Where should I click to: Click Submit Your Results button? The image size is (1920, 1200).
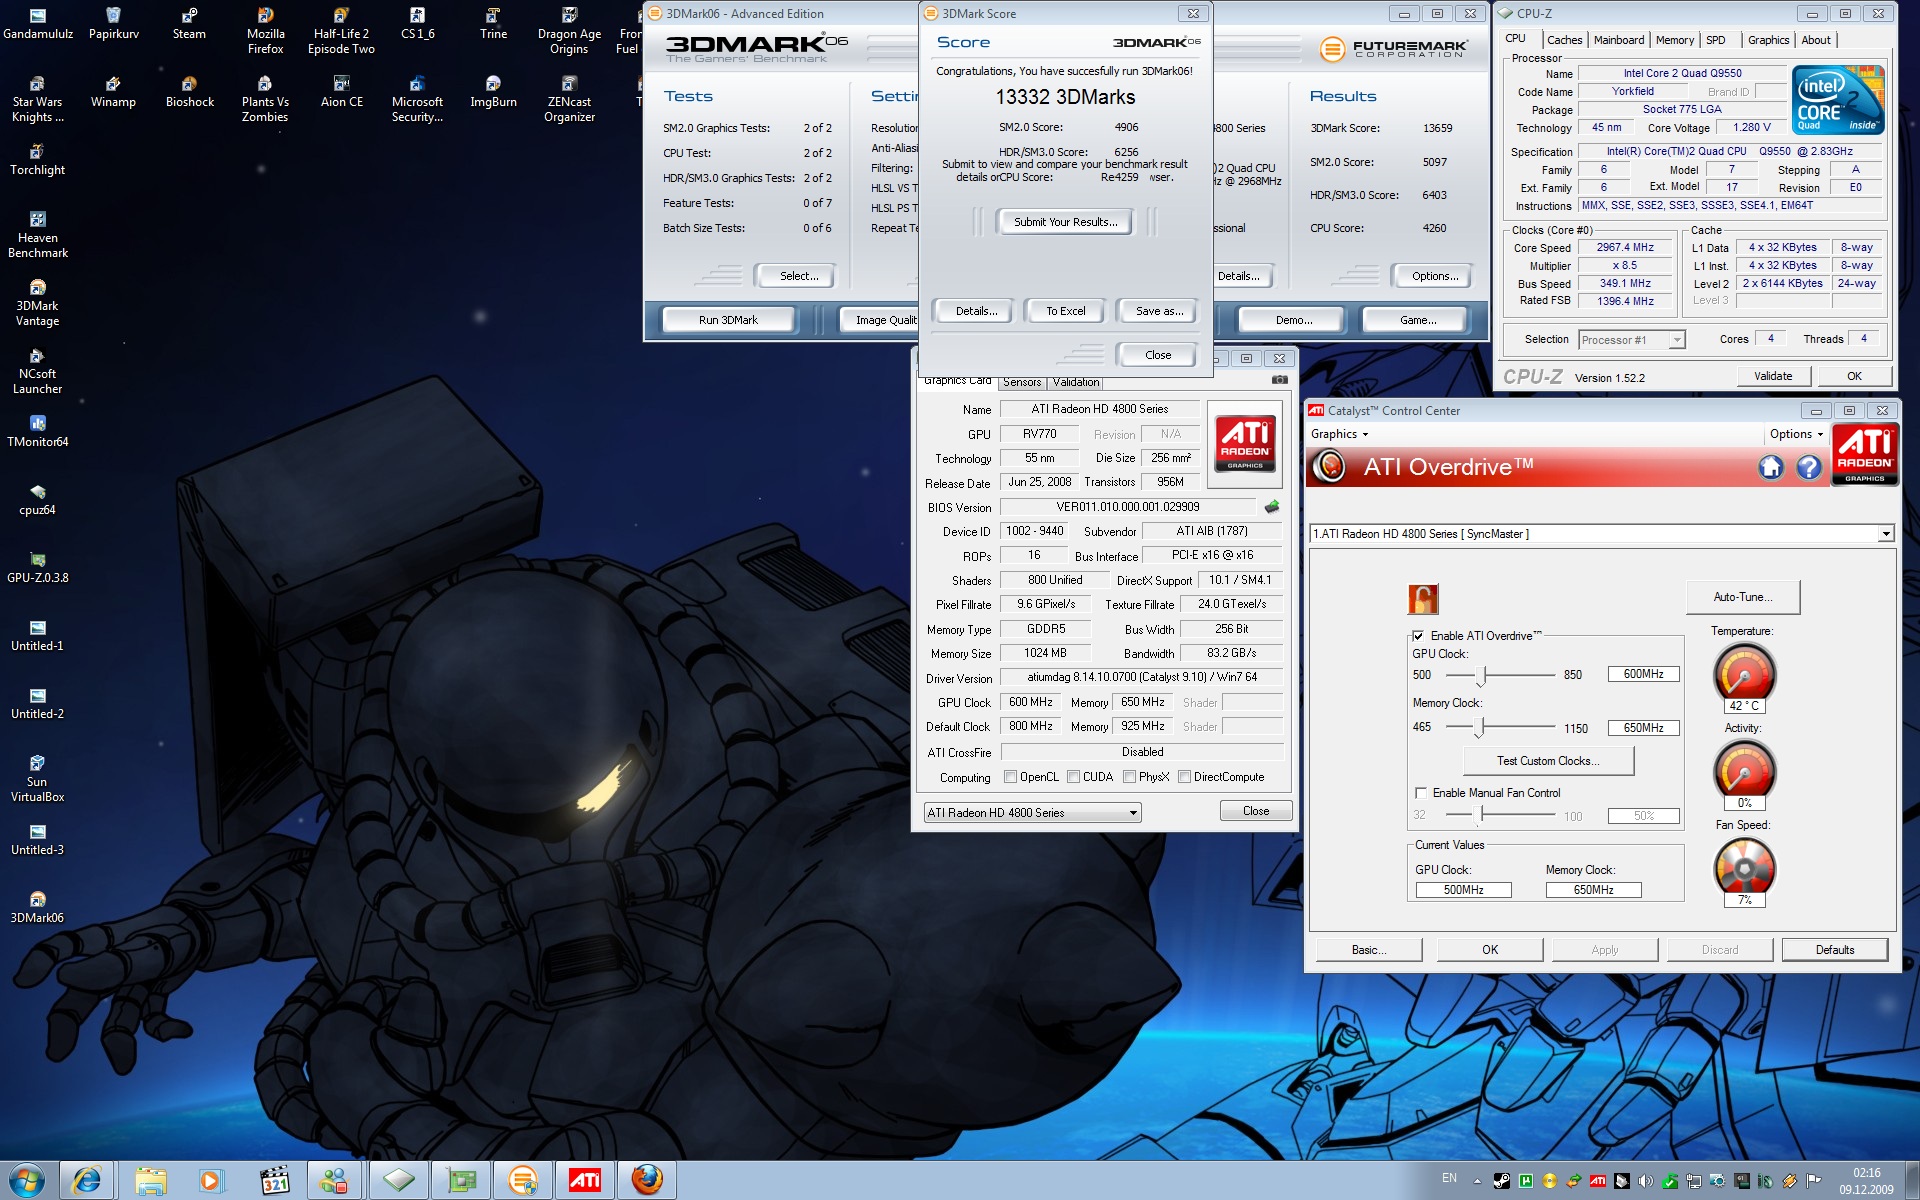[1065, 222]
